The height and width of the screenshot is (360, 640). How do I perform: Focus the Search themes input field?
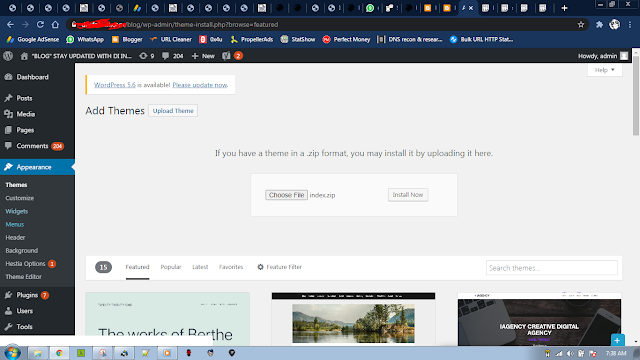[x=551, y=268]
